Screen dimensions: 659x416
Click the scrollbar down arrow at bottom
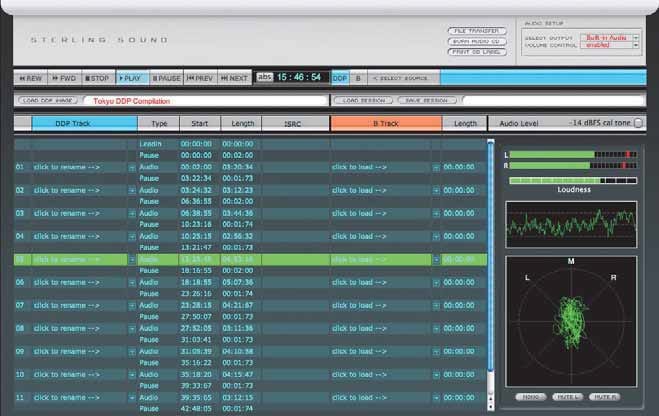(490, 407)
